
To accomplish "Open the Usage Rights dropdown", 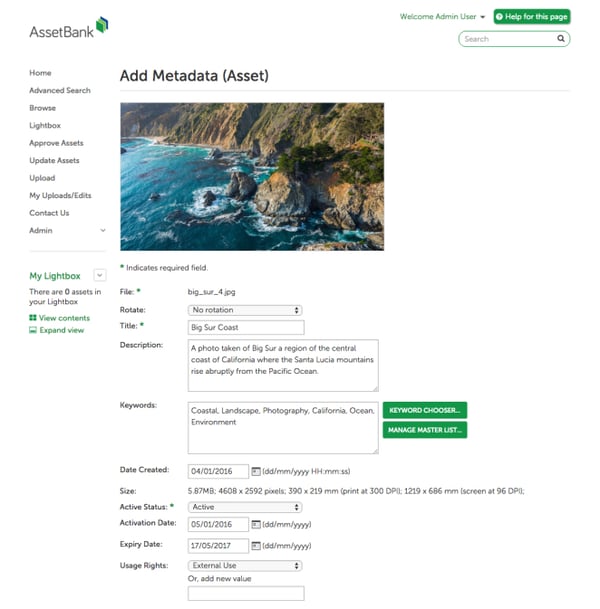I will pos(245,566).
